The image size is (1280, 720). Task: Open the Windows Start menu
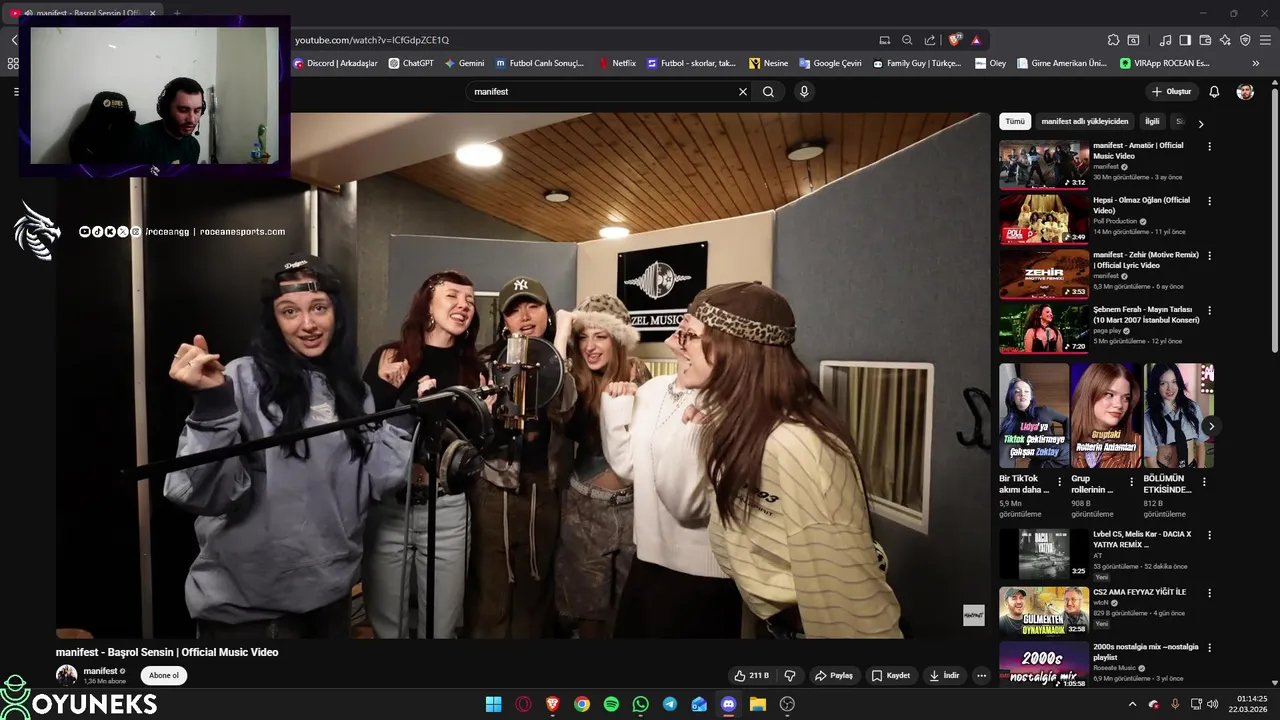493,704
